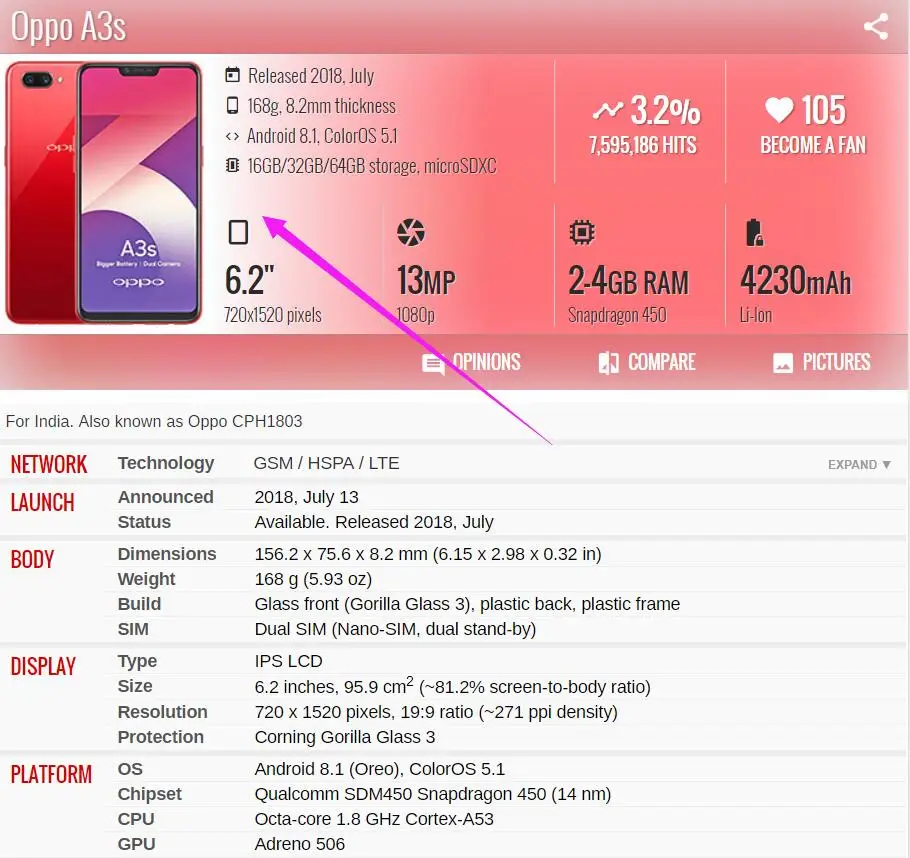Image resolution: width=910 pixels, height=858 pixels.
Task: Click the PLATFORM section heading
Action: pos(51,774)
